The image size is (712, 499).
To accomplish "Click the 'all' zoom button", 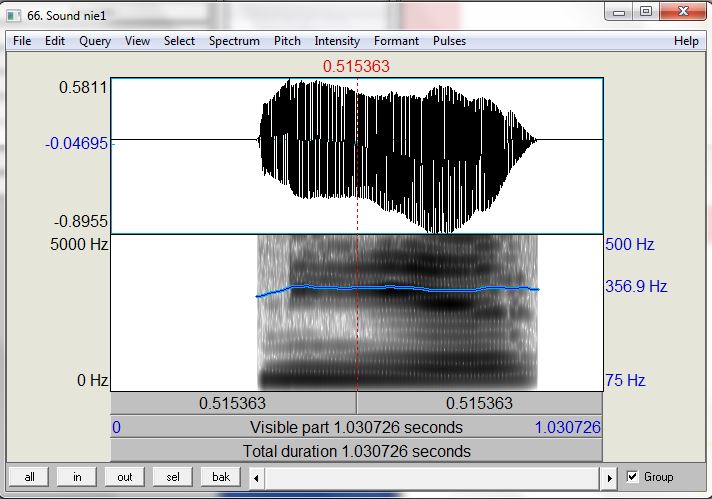I will coord(30,477).
